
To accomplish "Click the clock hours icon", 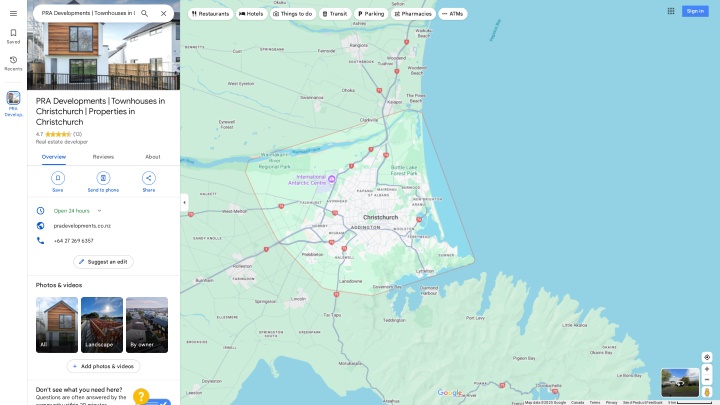I will point(40,211).
